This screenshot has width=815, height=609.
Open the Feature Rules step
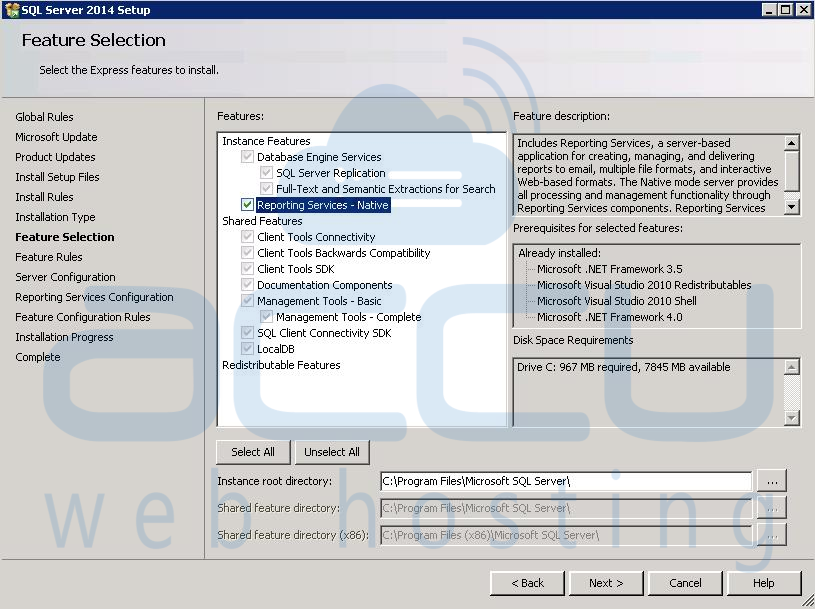[49, 257]
